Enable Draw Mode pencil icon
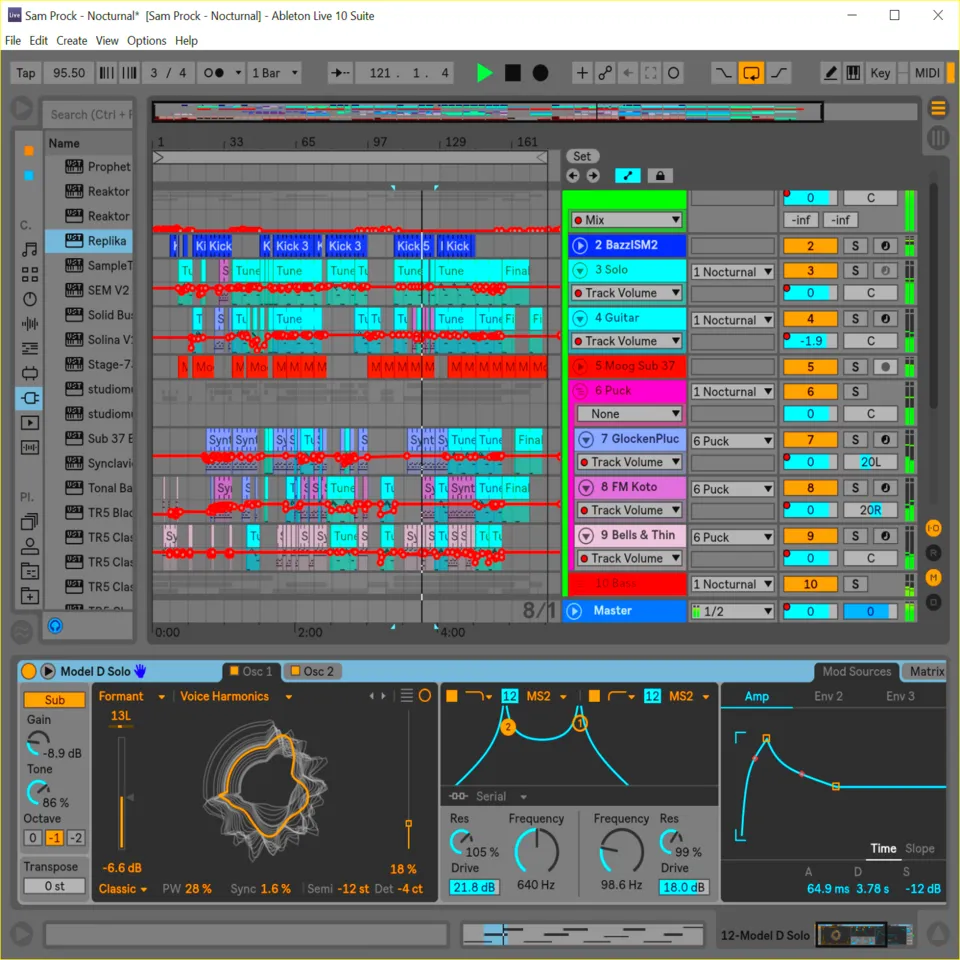Viewport: 960px width, 960px height. pyautogui.click(x=830, y=73)
